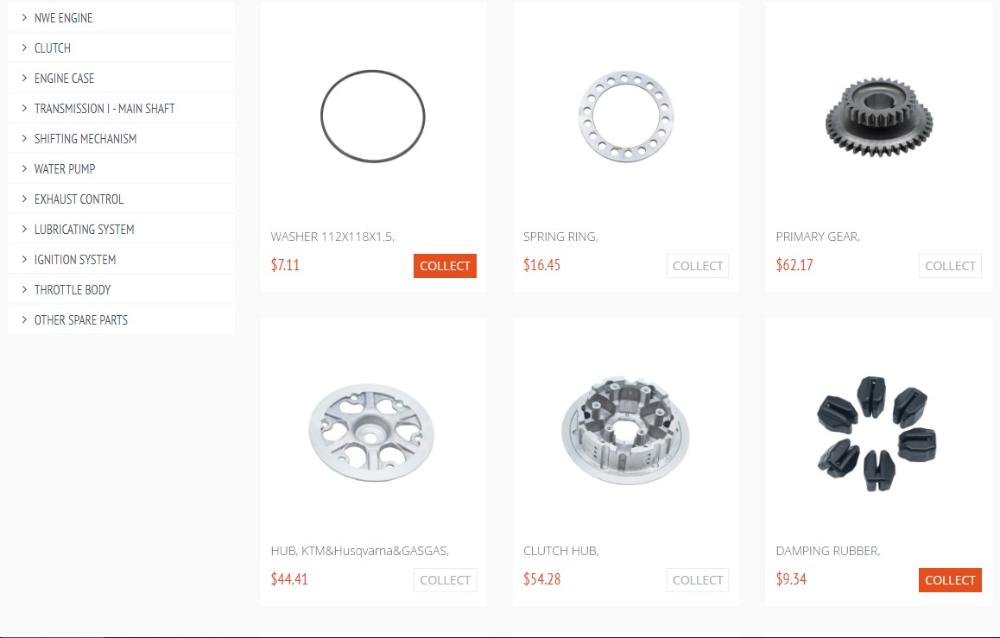Select THROTTLE BODY category
The width and height of the screenshot is (1000, 638).
pyautogui.click(x=73, y=290)
